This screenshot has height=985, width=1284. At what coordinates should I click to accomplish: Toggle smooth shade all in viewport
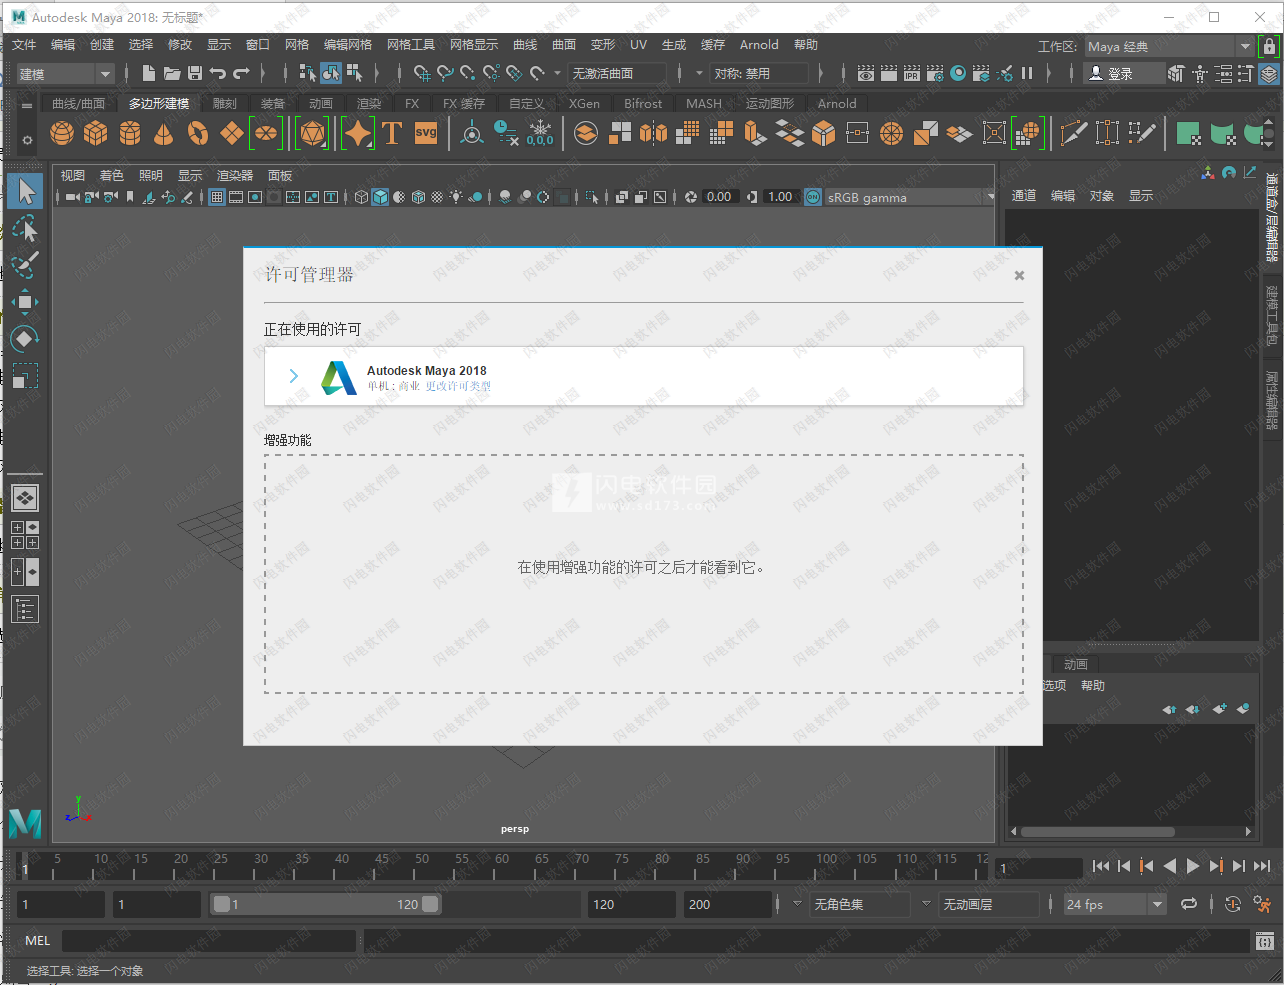coord(380,197)
